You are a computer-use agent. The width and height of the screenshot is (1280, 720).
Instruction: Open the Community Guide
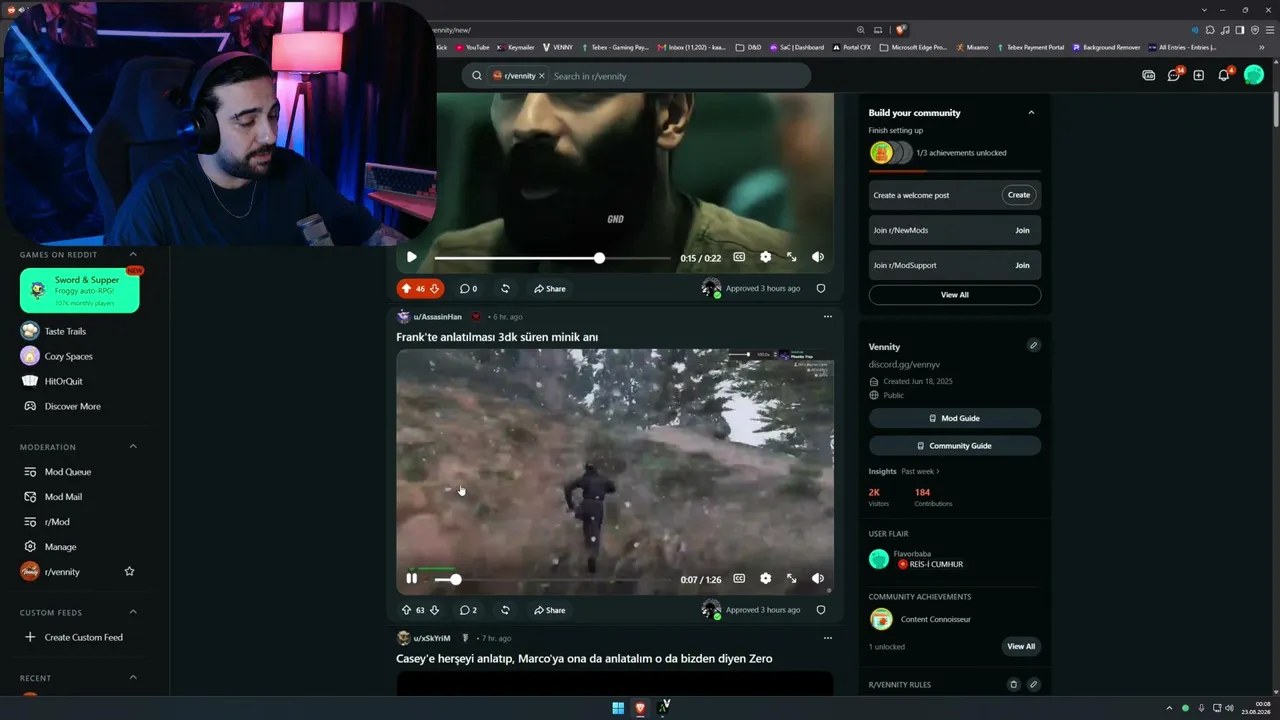coord(955,446)
